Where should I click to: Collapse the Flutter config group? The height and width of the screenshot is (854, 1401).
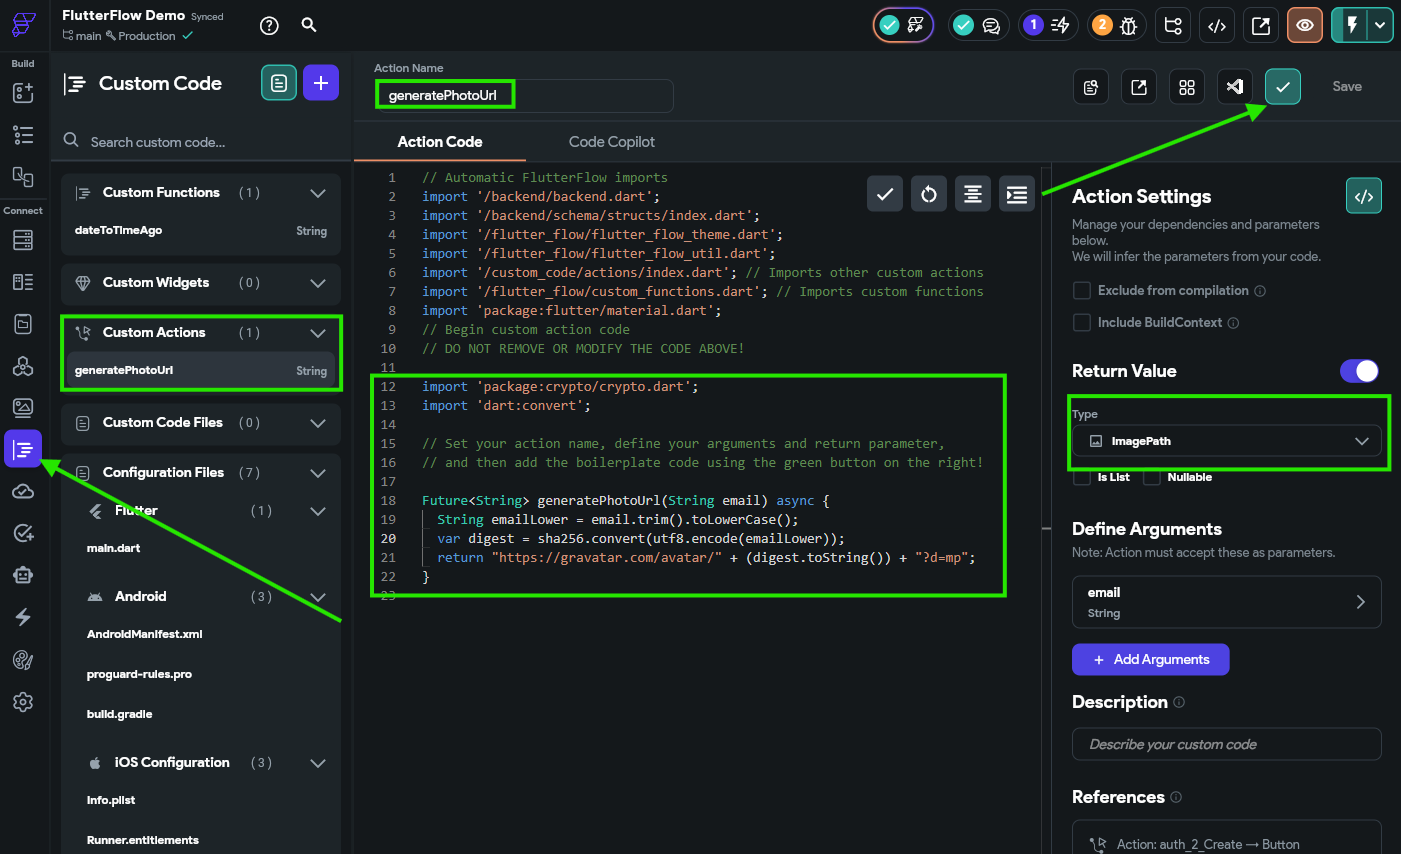click(x=318, y=511)
